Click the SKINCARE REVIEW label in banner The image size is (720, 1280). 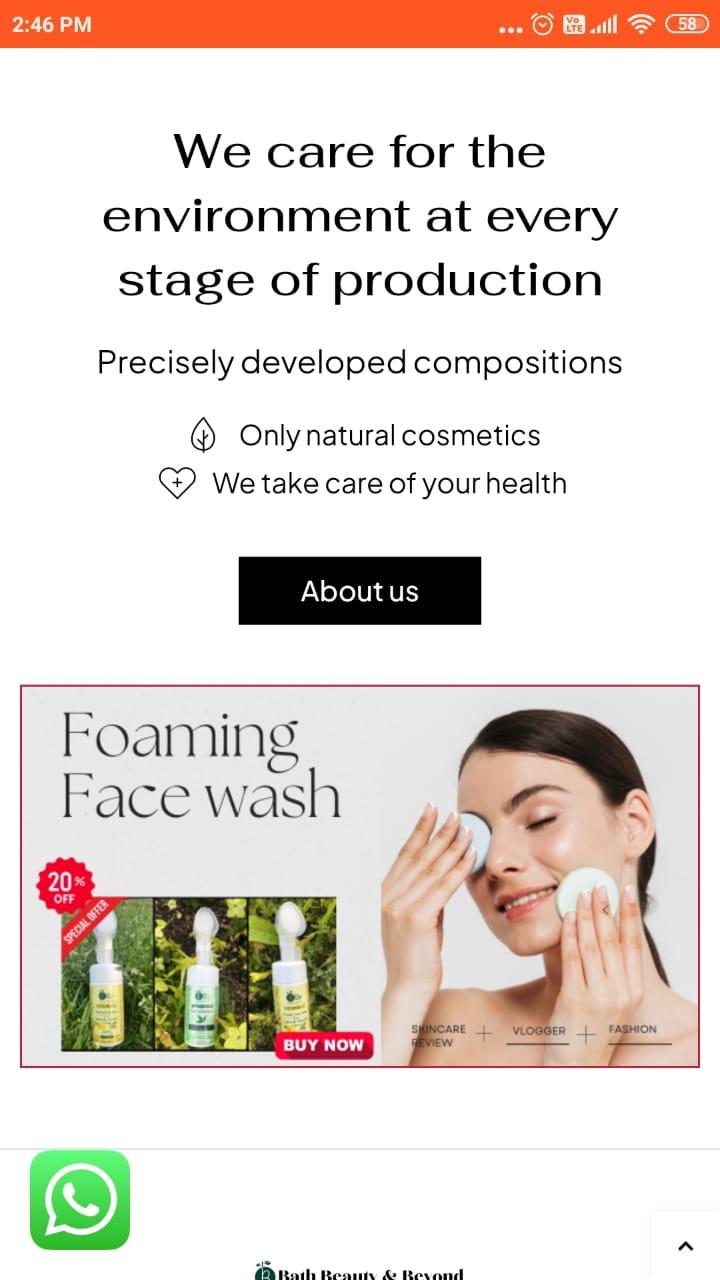(438, 1035)
